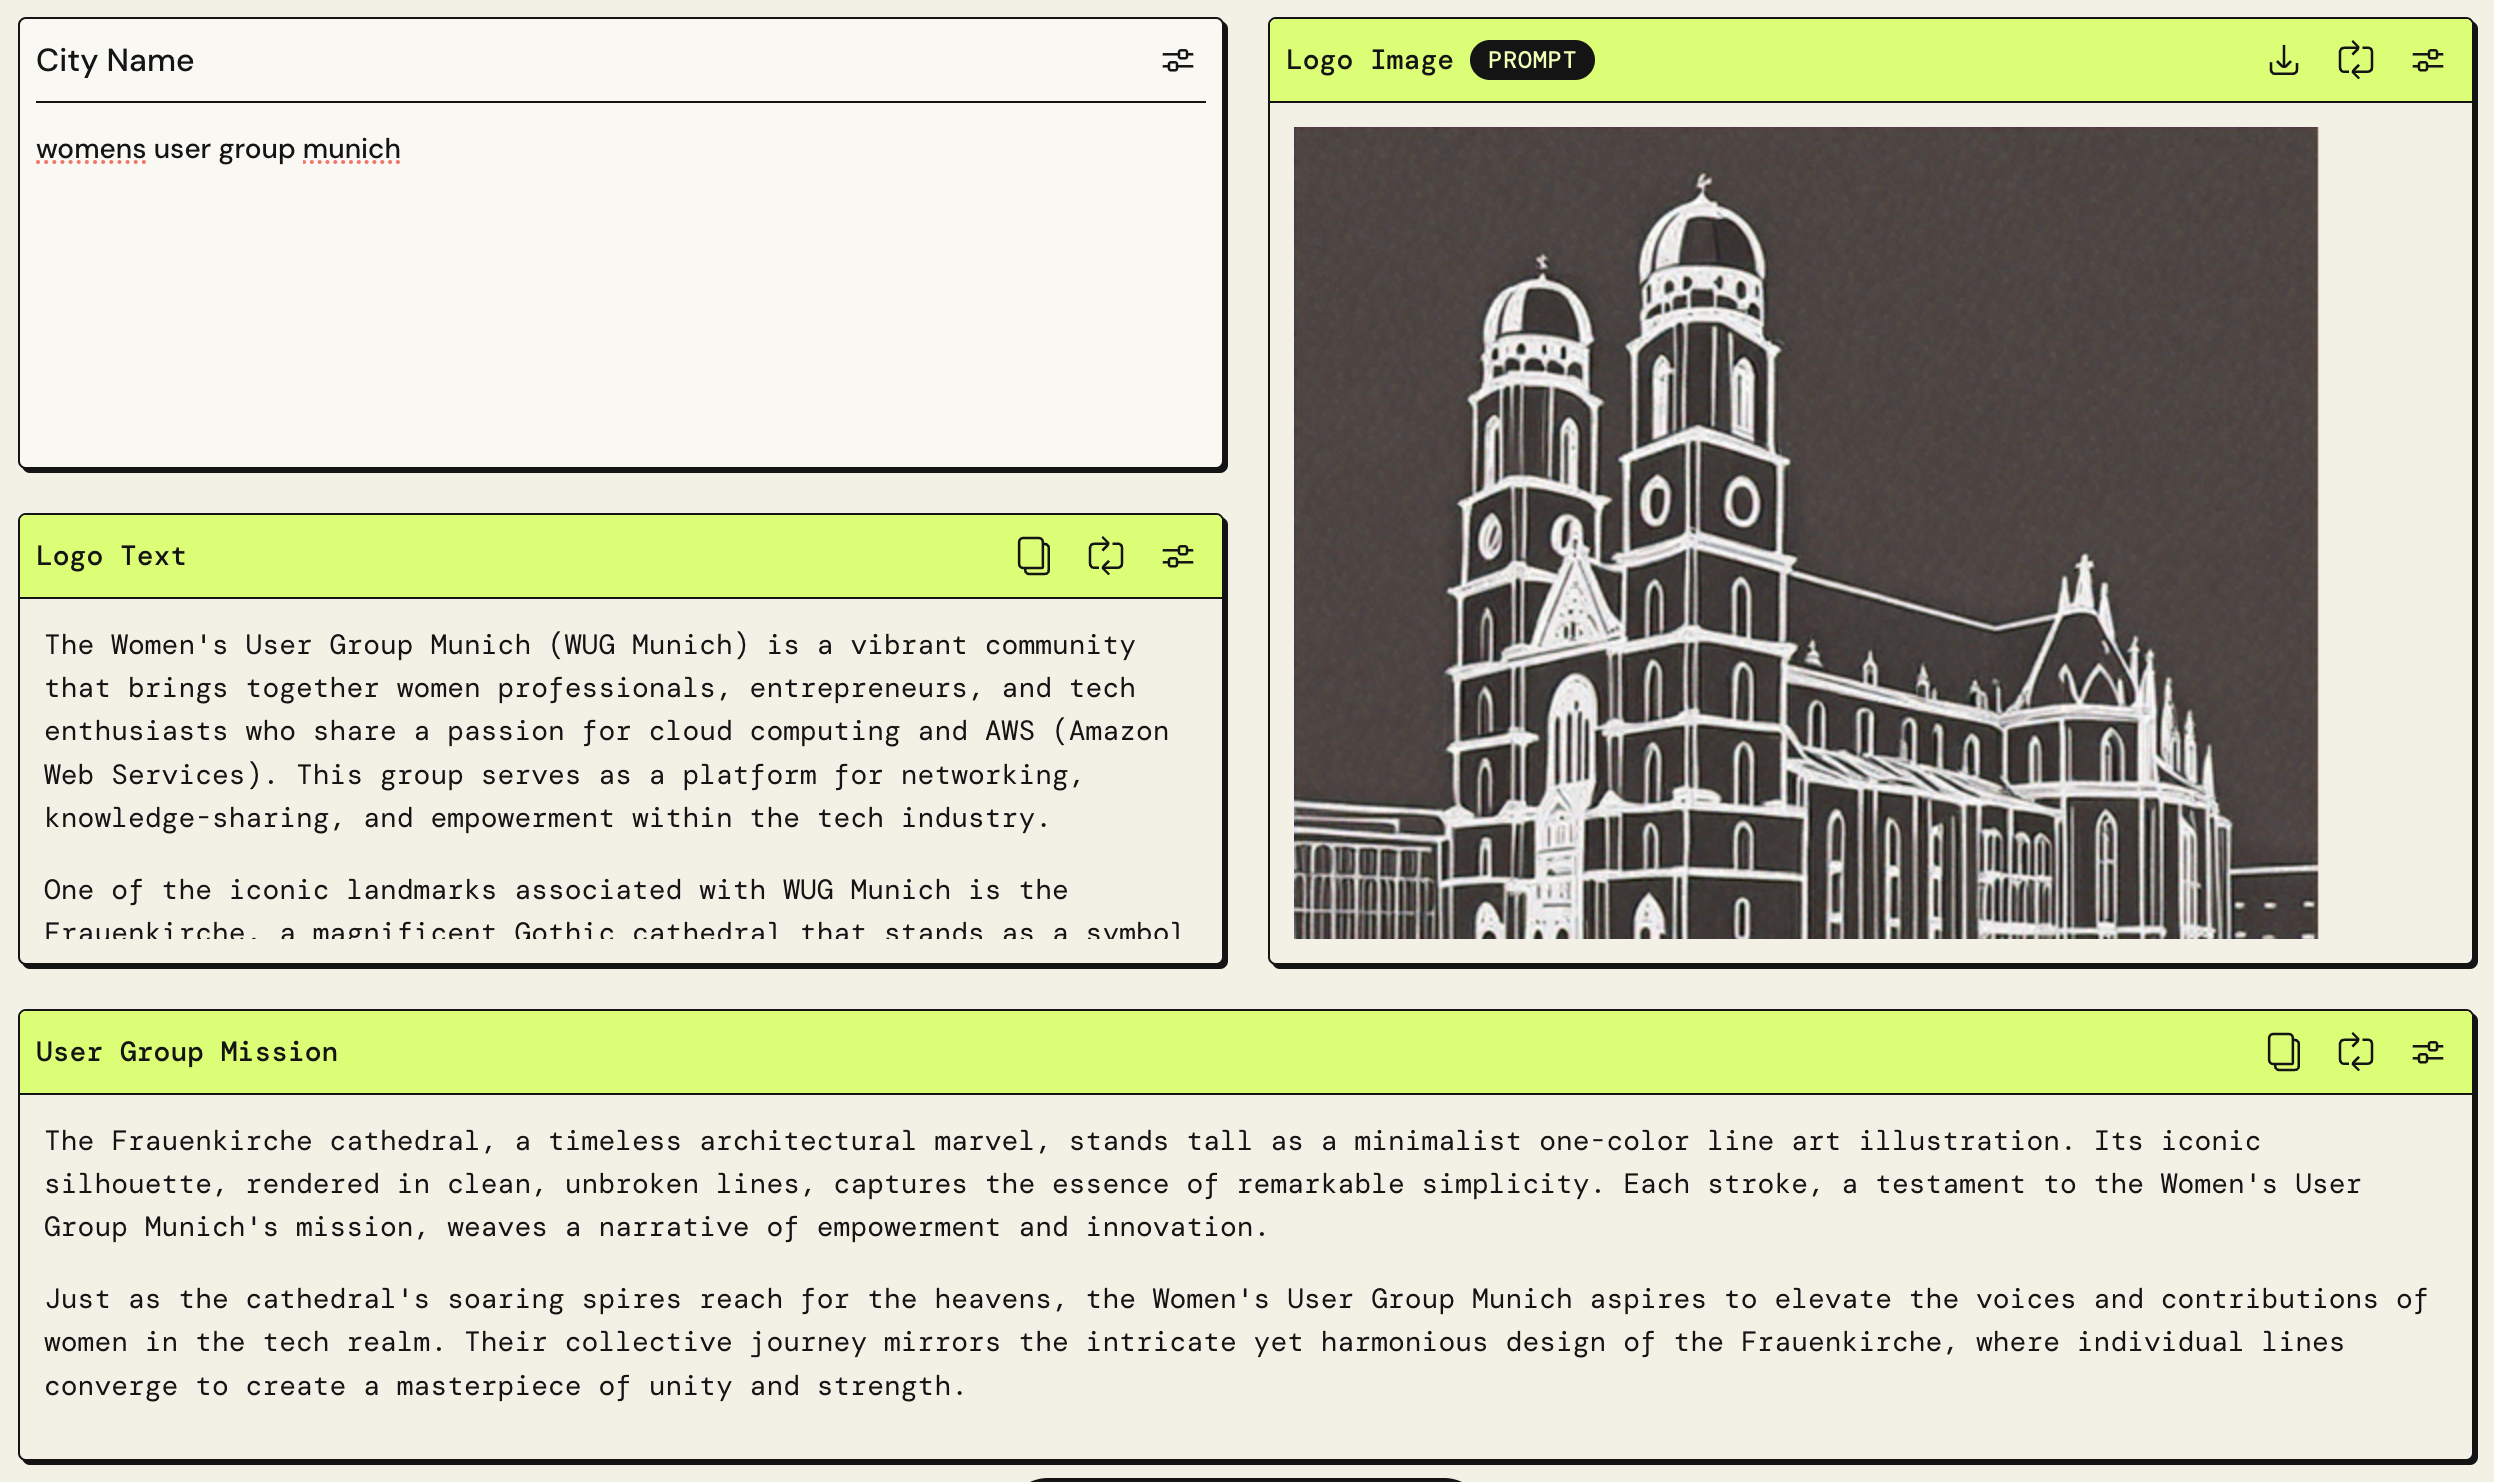This screenshot has width=2494, height=1482.
Task: Open settings sliders icon in City Name panel
Action: pos(1177,61)
